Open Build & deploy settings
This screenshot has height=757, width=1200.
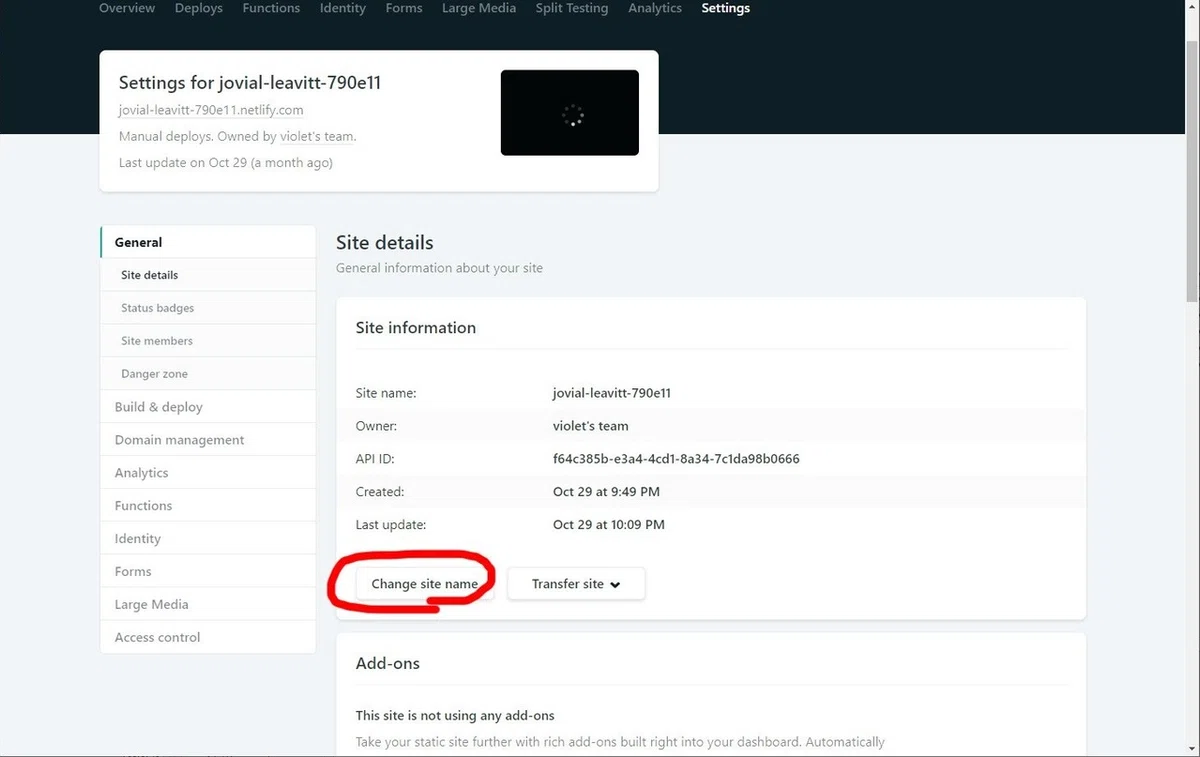(x=208, y=407)
